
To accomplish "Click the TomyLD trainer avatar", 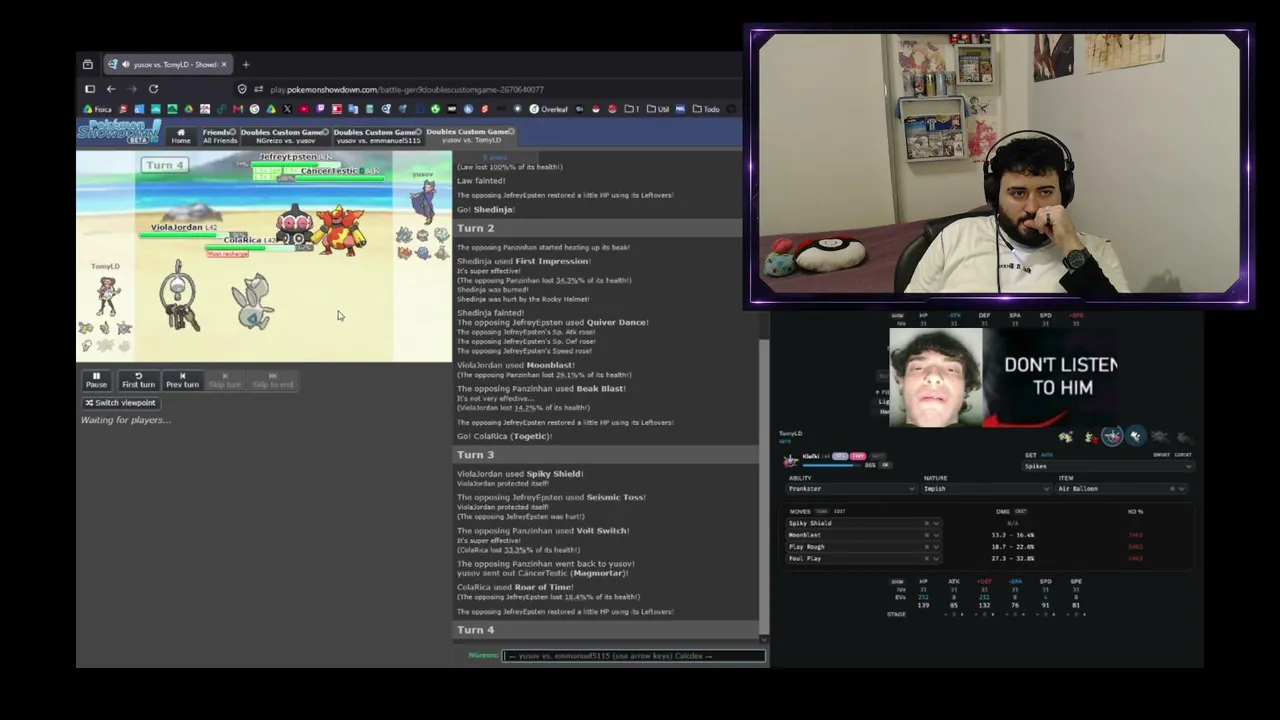I will coord(106,296).
